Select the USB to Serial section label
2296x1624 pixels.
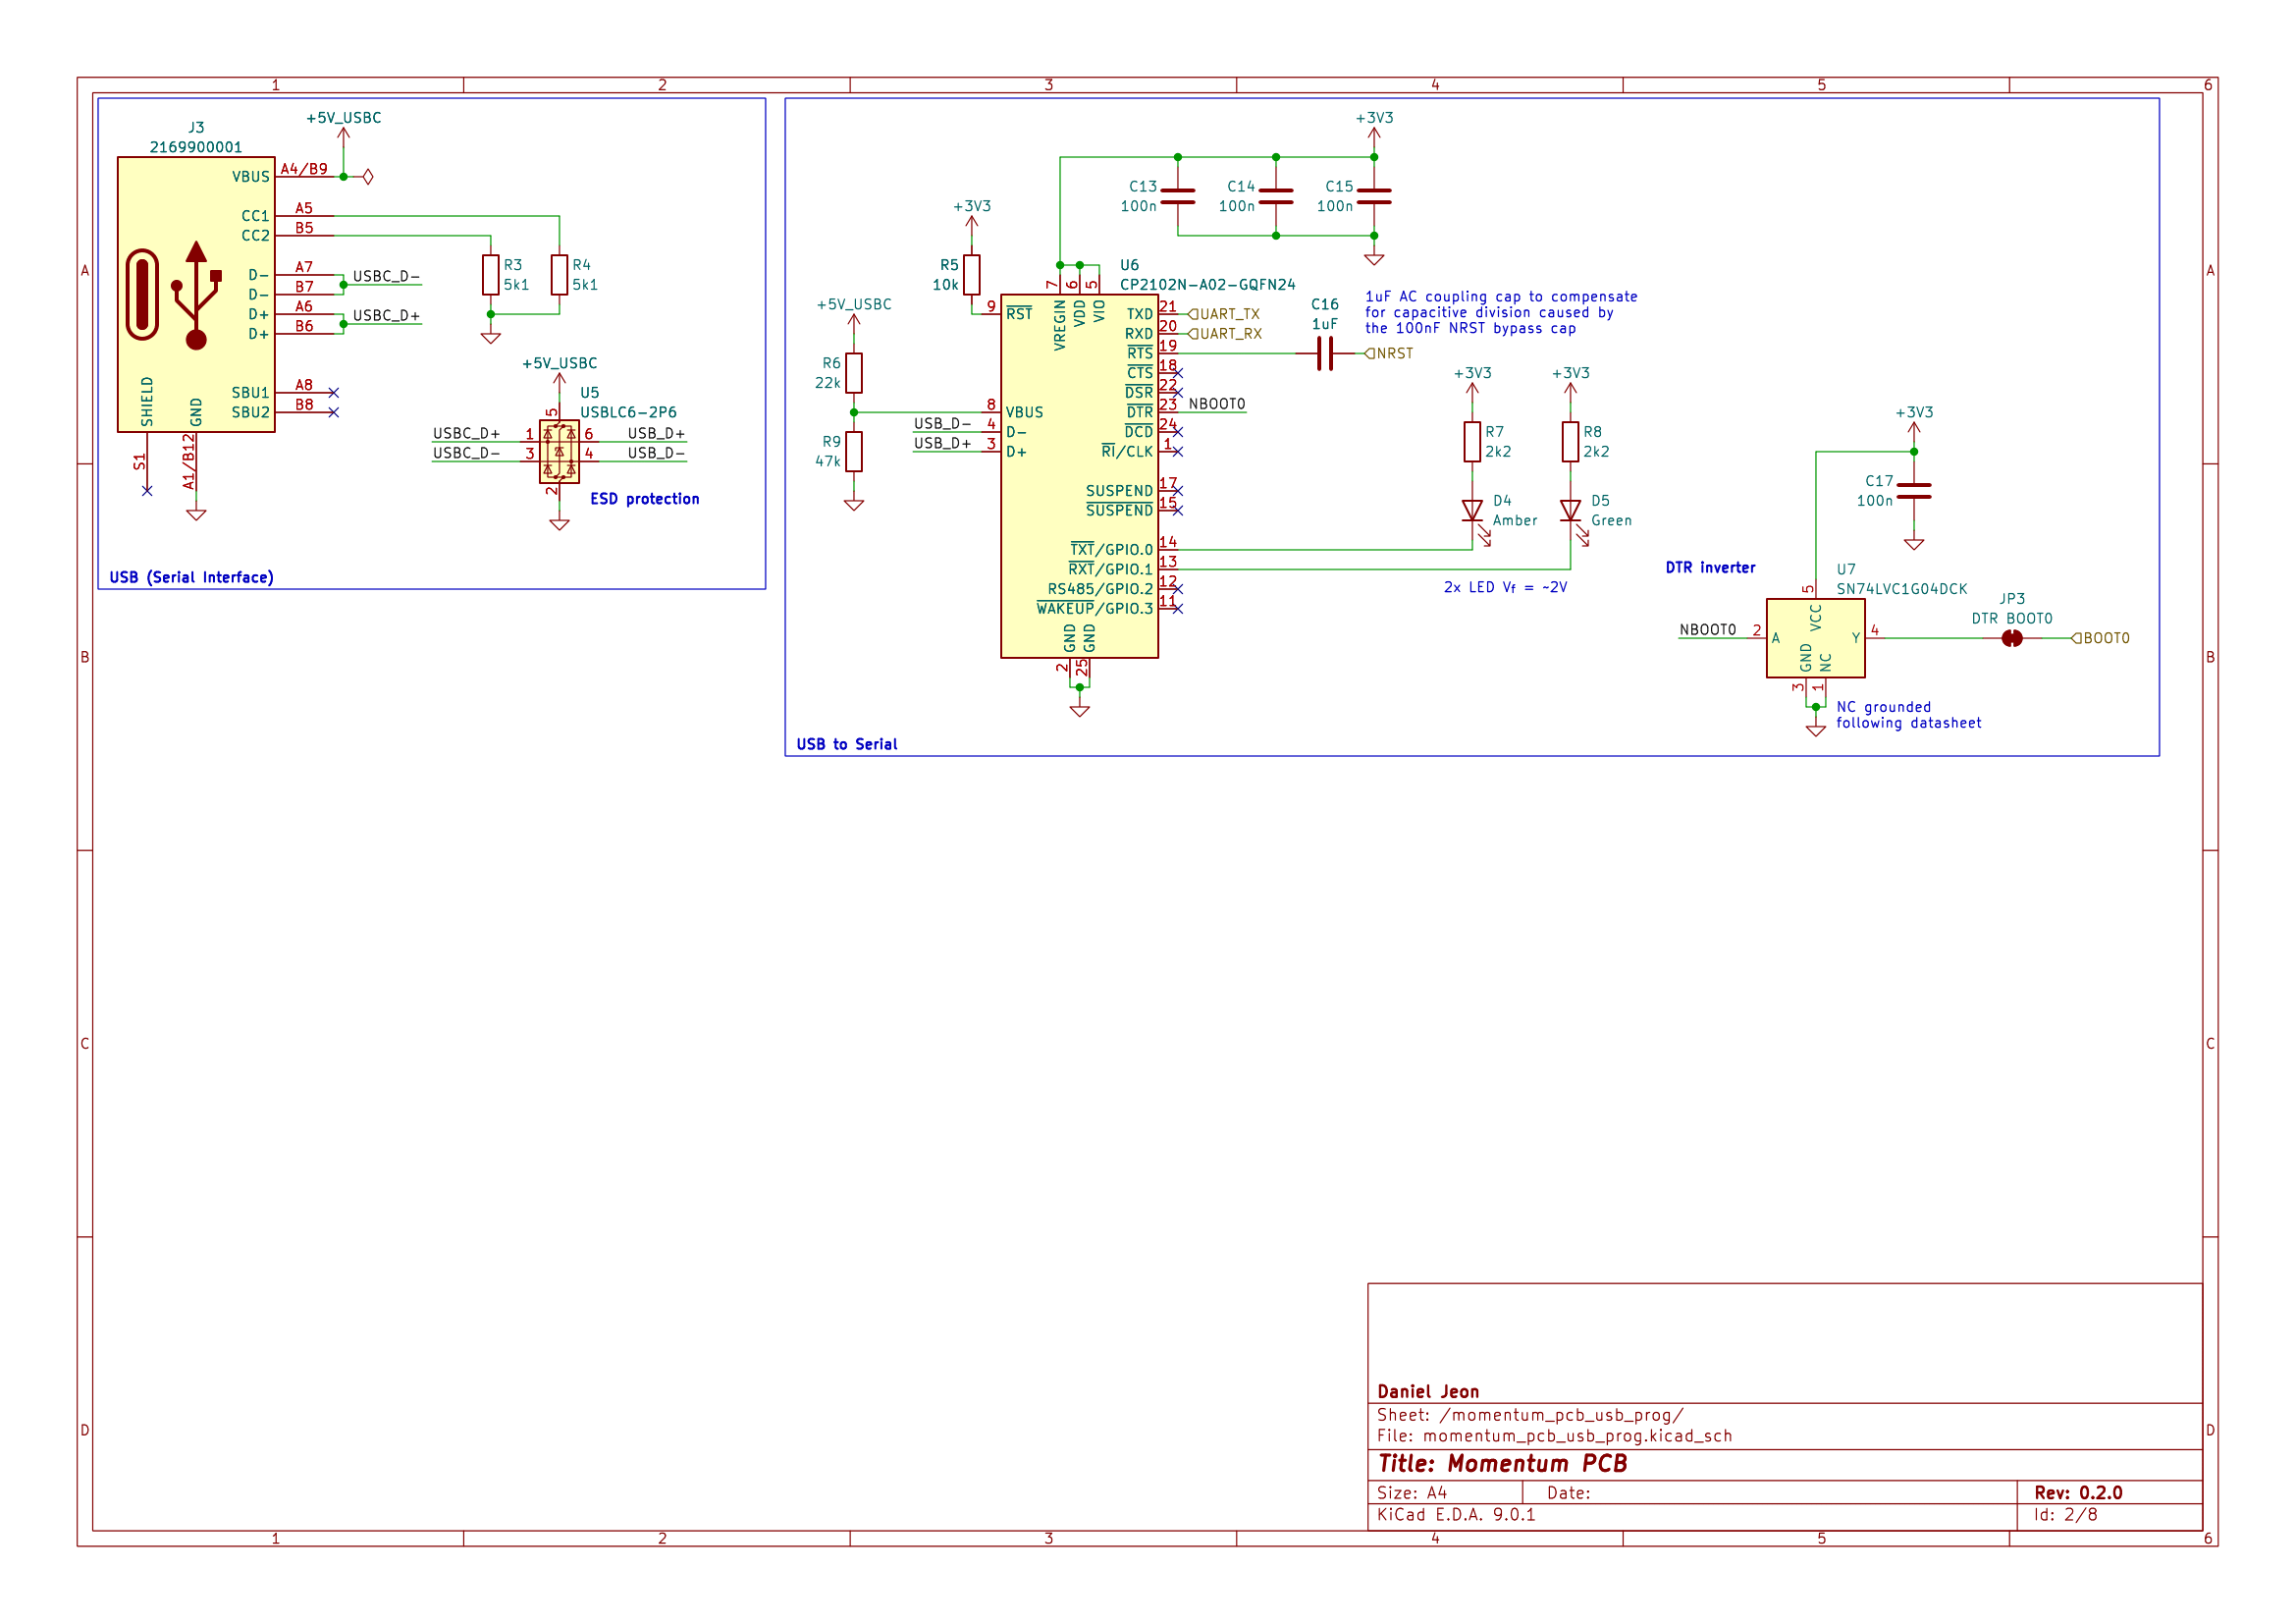pos(847,744)
